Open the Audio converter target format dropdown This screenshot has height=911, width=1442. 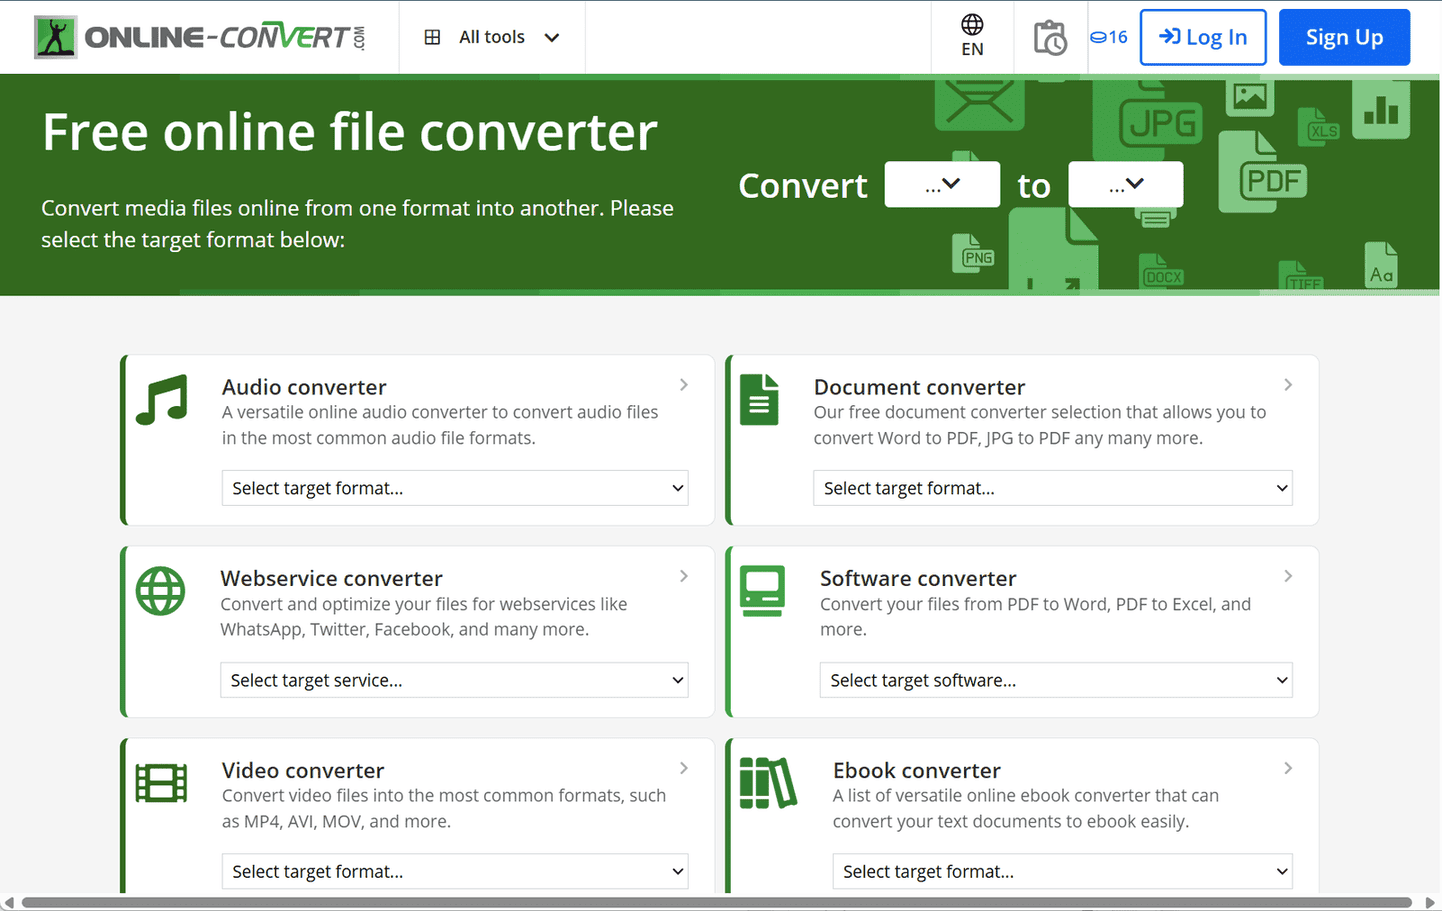[455, 488]
